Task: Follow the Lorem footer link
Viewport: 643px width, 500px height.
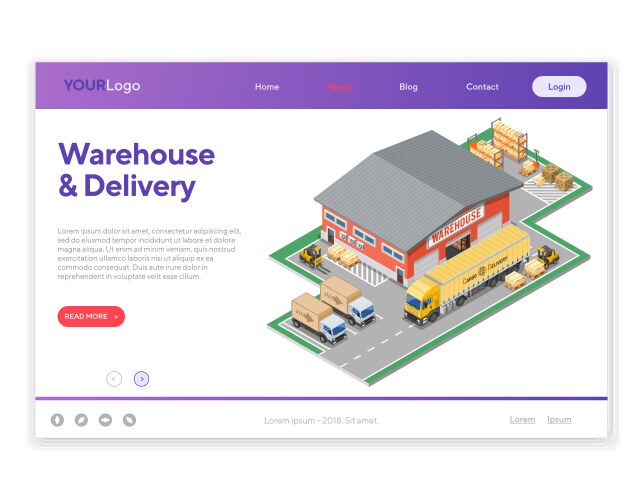Action: pyautogui.click(x=522, y=420)
